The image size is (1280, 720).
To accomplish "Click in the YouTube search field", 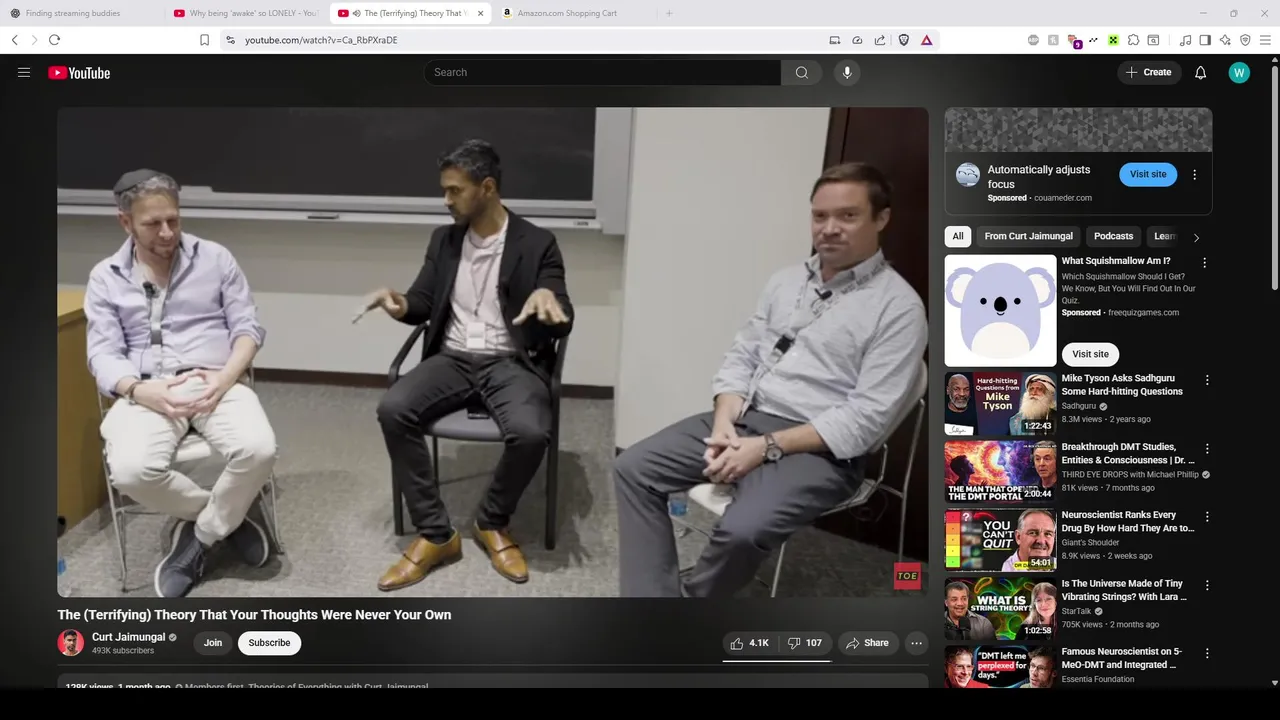I will coord(603,72).
